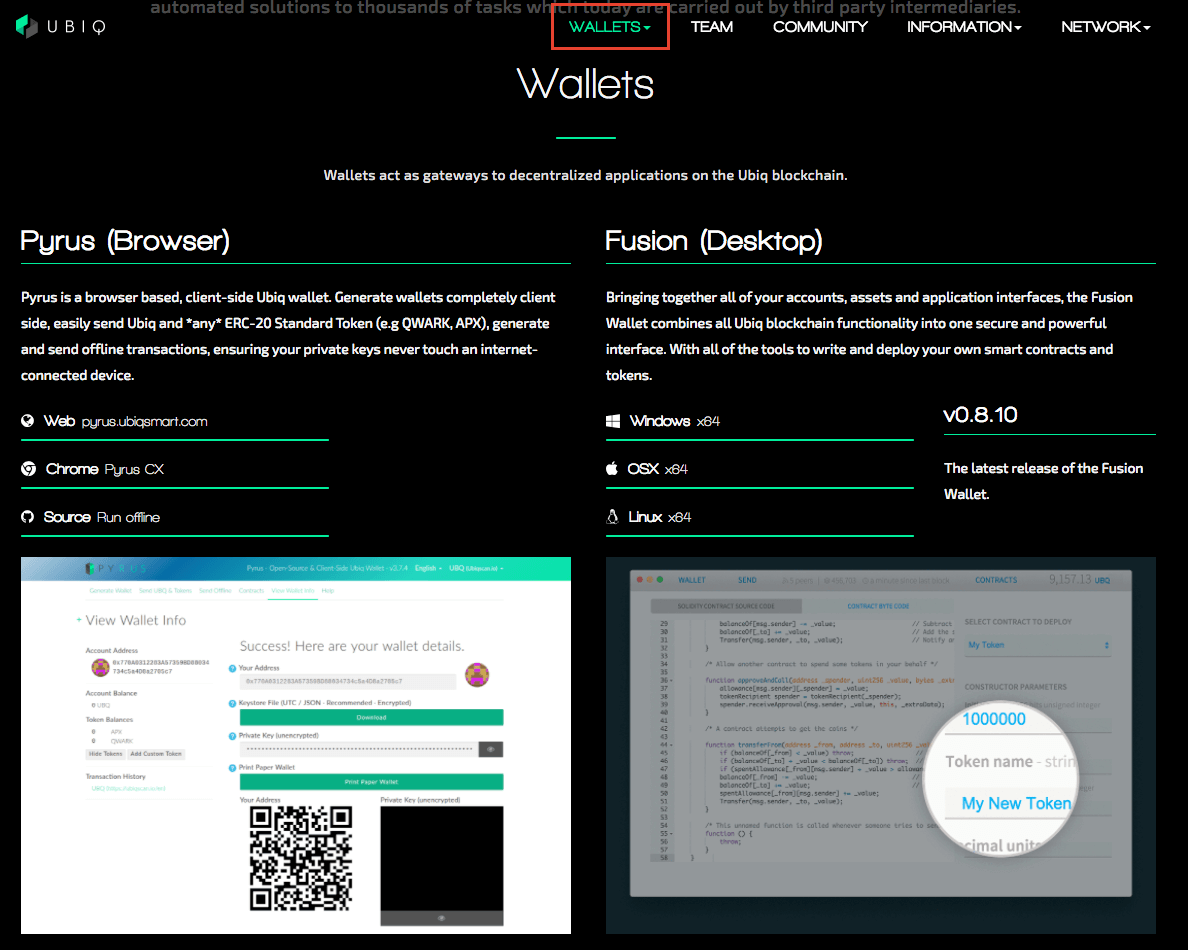Click the Chrome icon for Pyrus CX
Image resolution: width=1188 pixels, height=950 pixels.
tap(29, 469)
